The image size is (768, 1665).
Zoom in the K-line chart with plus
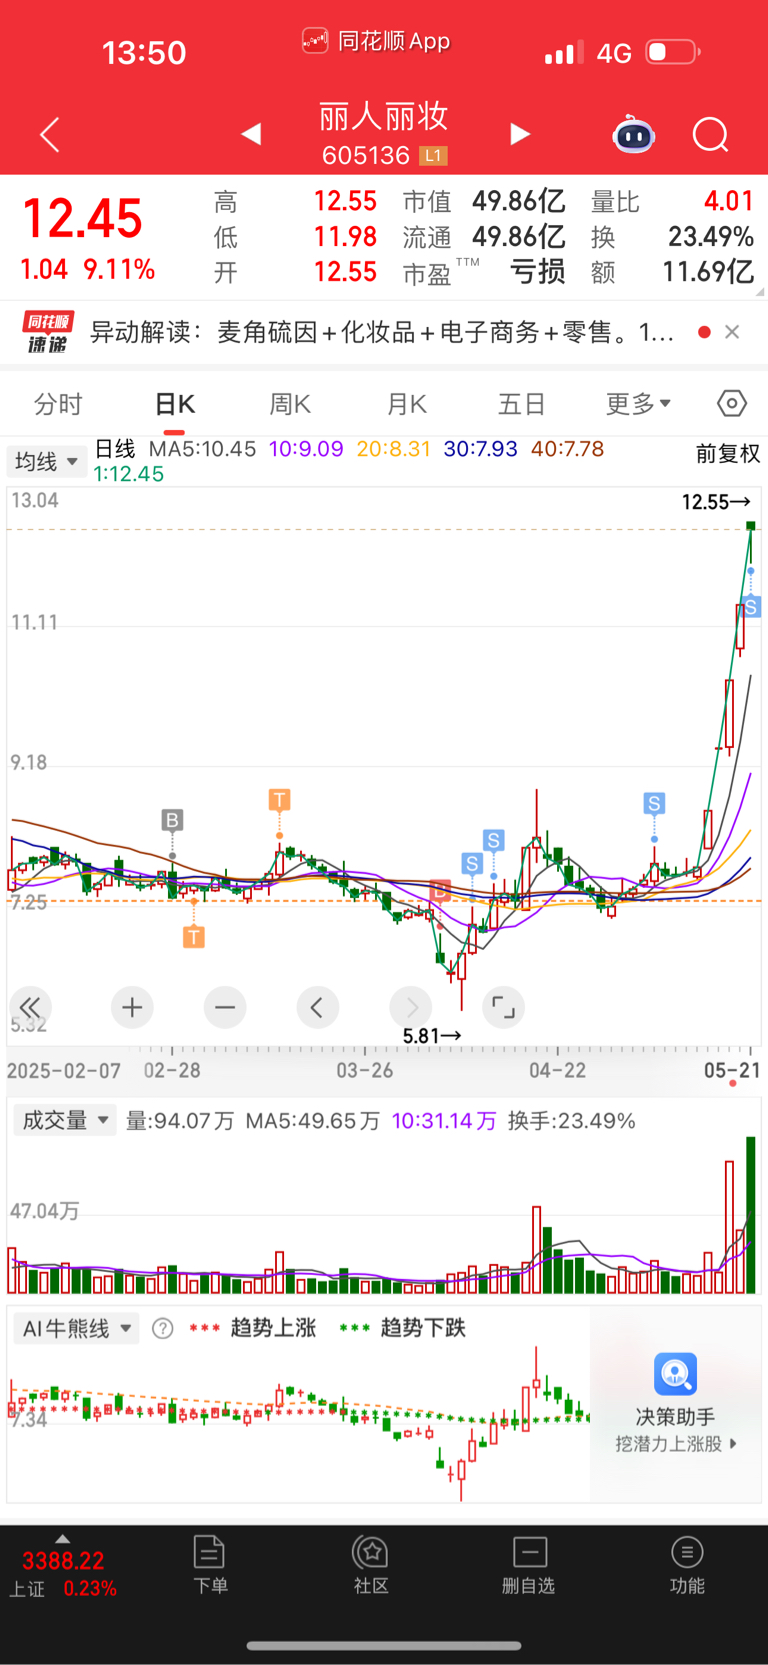point(132,1007)
